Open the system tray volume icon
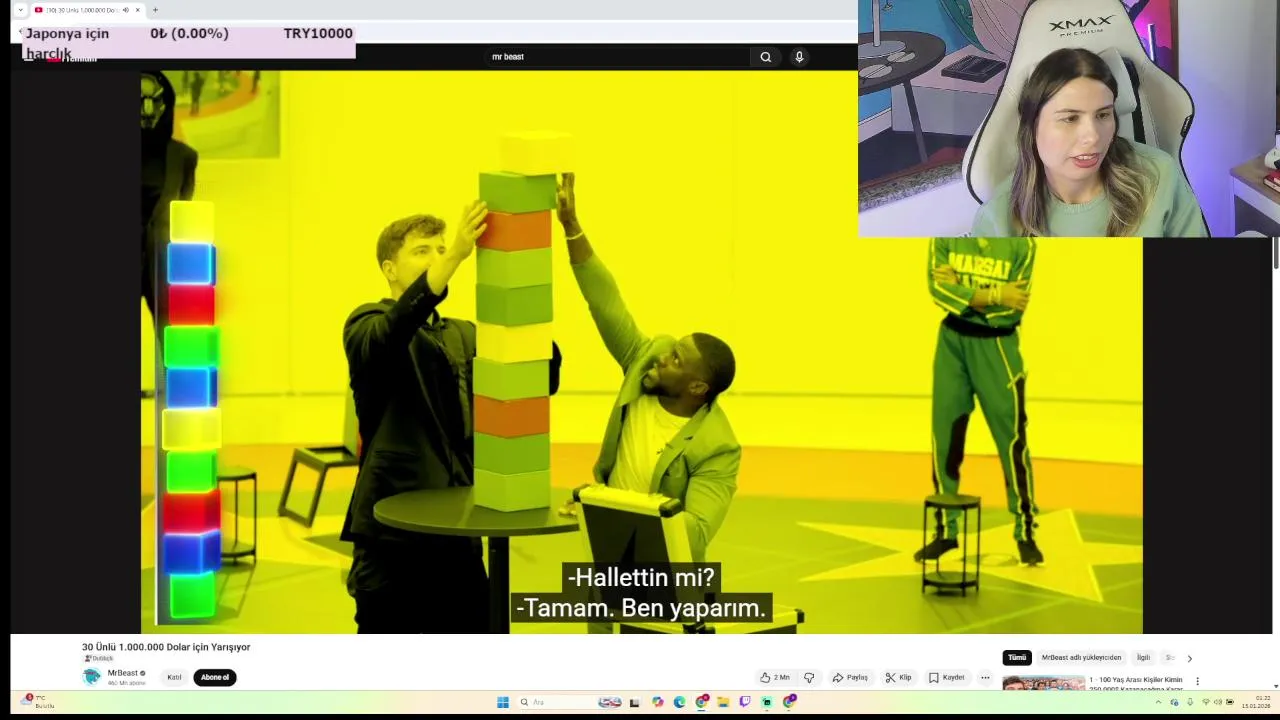This screenshot has width=1280, height=720. pos(1217,702)
